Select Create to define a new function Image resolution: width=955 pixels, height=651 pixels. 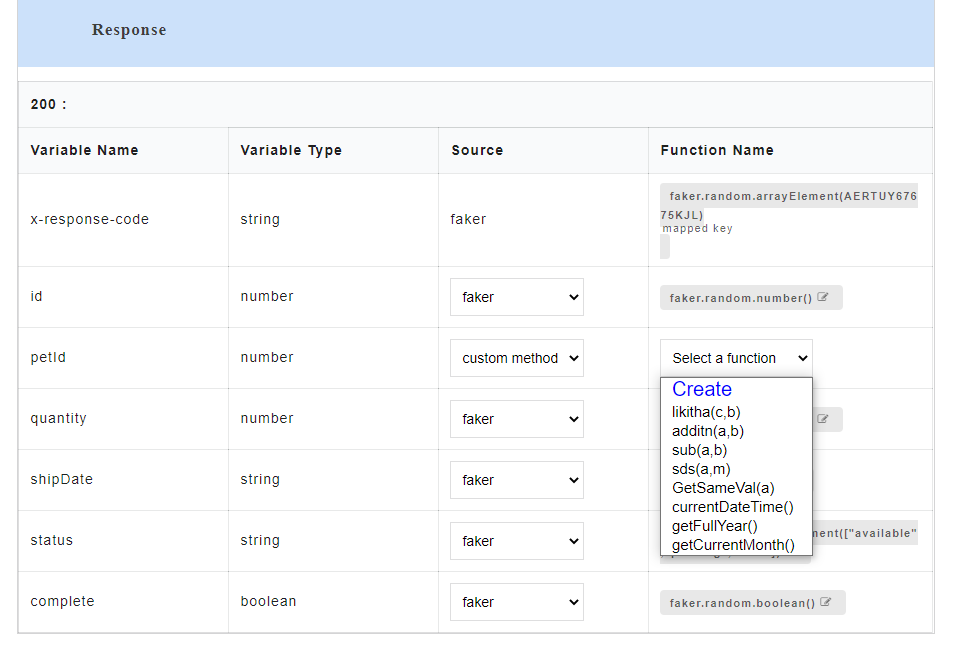pos(701,389)
